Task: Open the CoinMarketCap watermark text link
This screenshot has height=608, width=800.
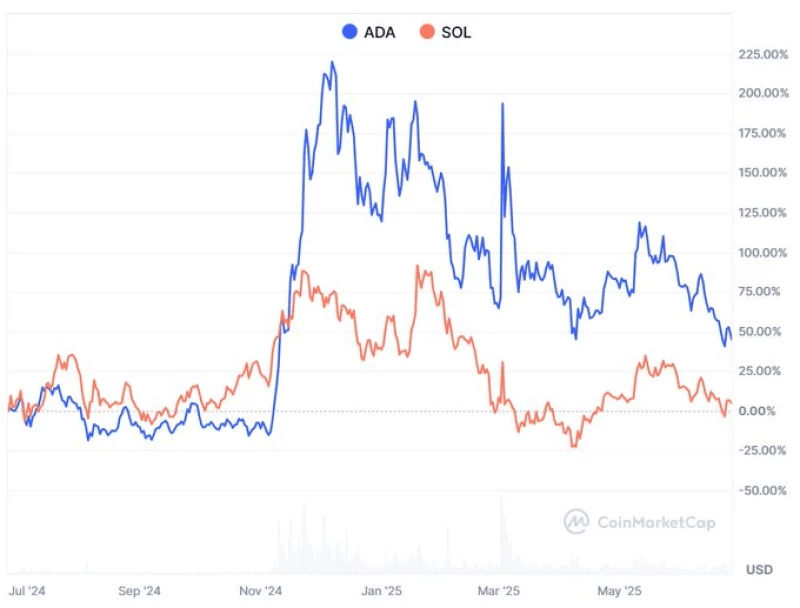Action: [655, 521]
